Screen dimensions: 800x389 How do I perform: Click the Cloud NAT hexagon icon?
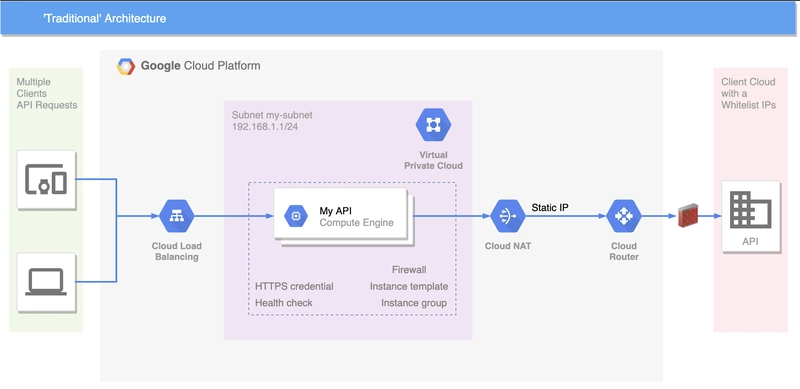coord(508,216)
